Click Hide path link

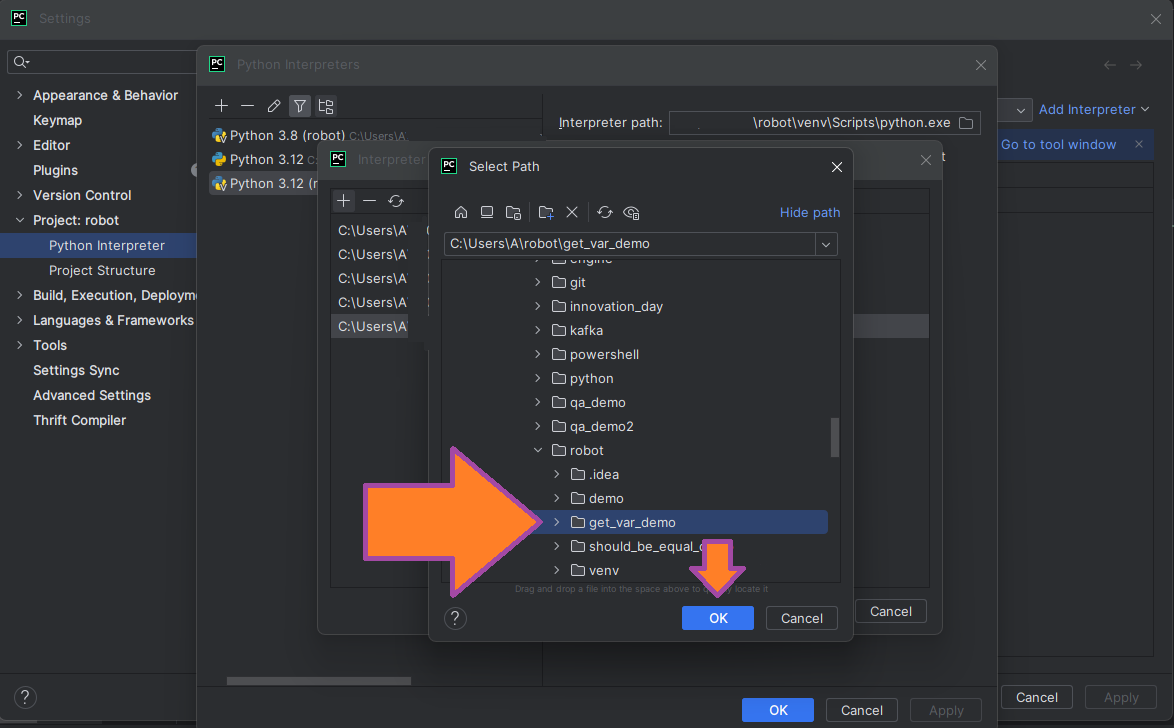(809, 213)
